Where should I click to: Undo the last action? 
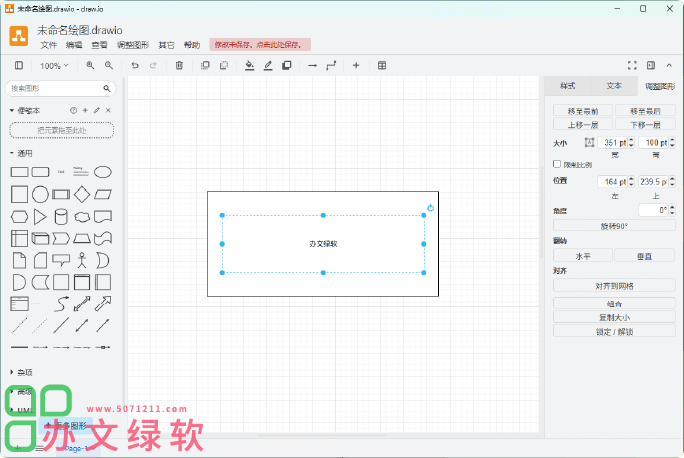pyautogui.click(x=135, y=65)
